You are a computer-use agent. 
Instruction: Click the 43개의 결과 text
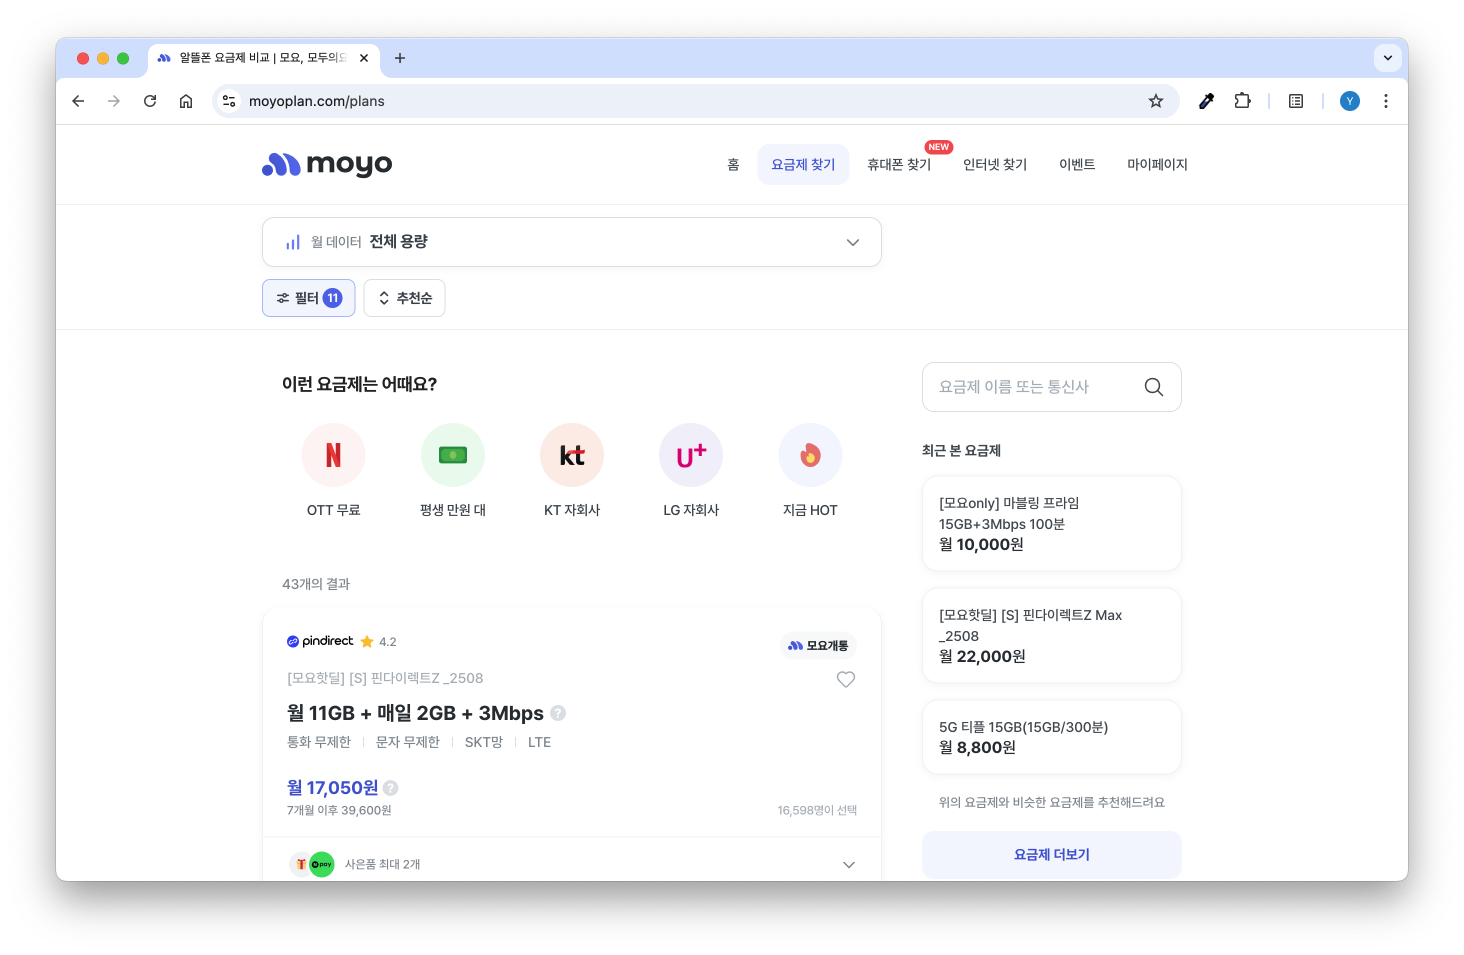[x=316, y=584]
